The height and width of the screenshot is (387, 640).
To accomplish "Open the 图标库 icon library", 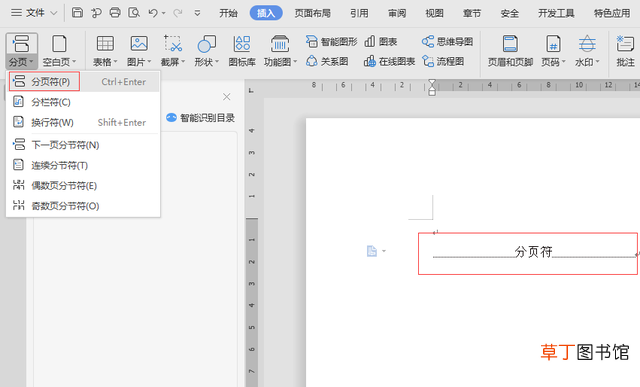I will click(242, 51).
